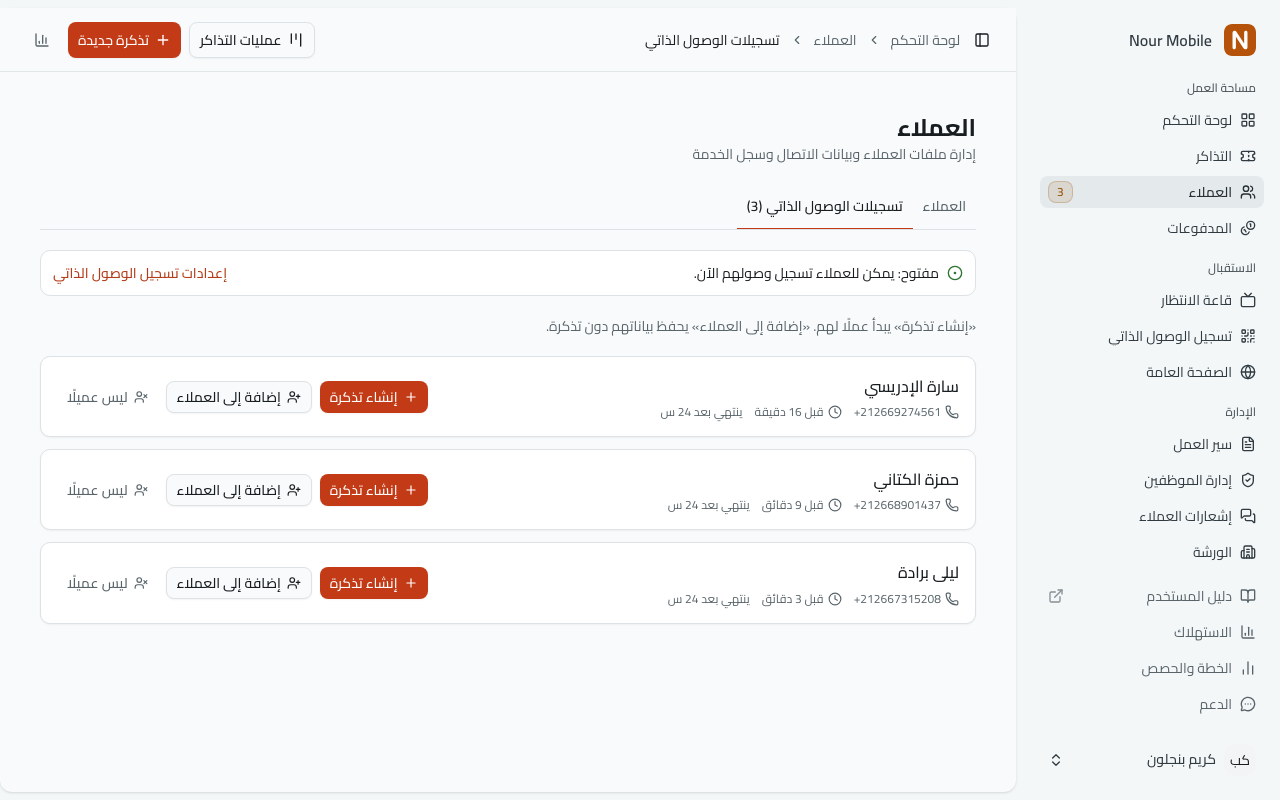Screen dimensions: 1280x800
Task: Open إدارة الموظفين shield item
Action: click(x=1152, y=480)
